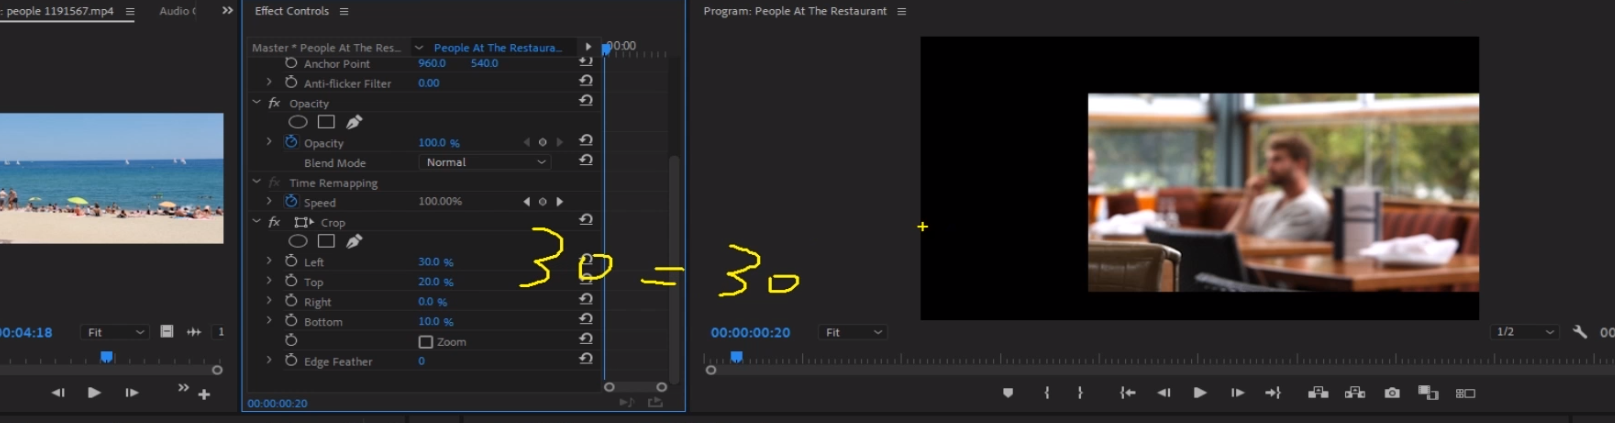Select the Crop rectangle mask tool
1615x423 pixels.
[x=326, y=241]
